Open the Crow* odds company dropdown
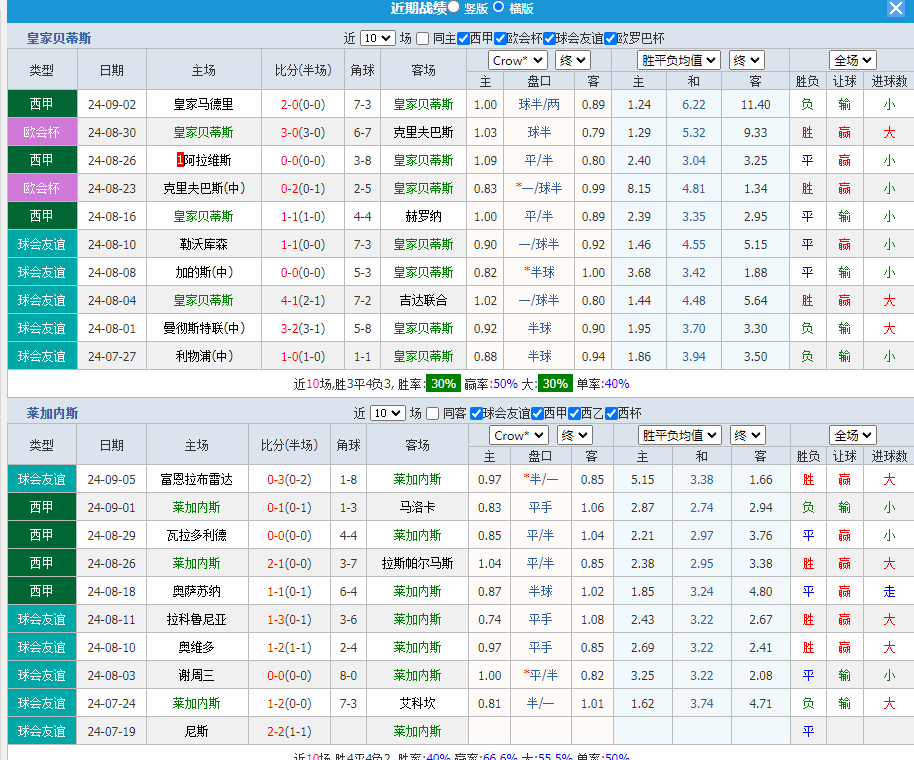Screen dimensions: 914x760 point(517,60)
